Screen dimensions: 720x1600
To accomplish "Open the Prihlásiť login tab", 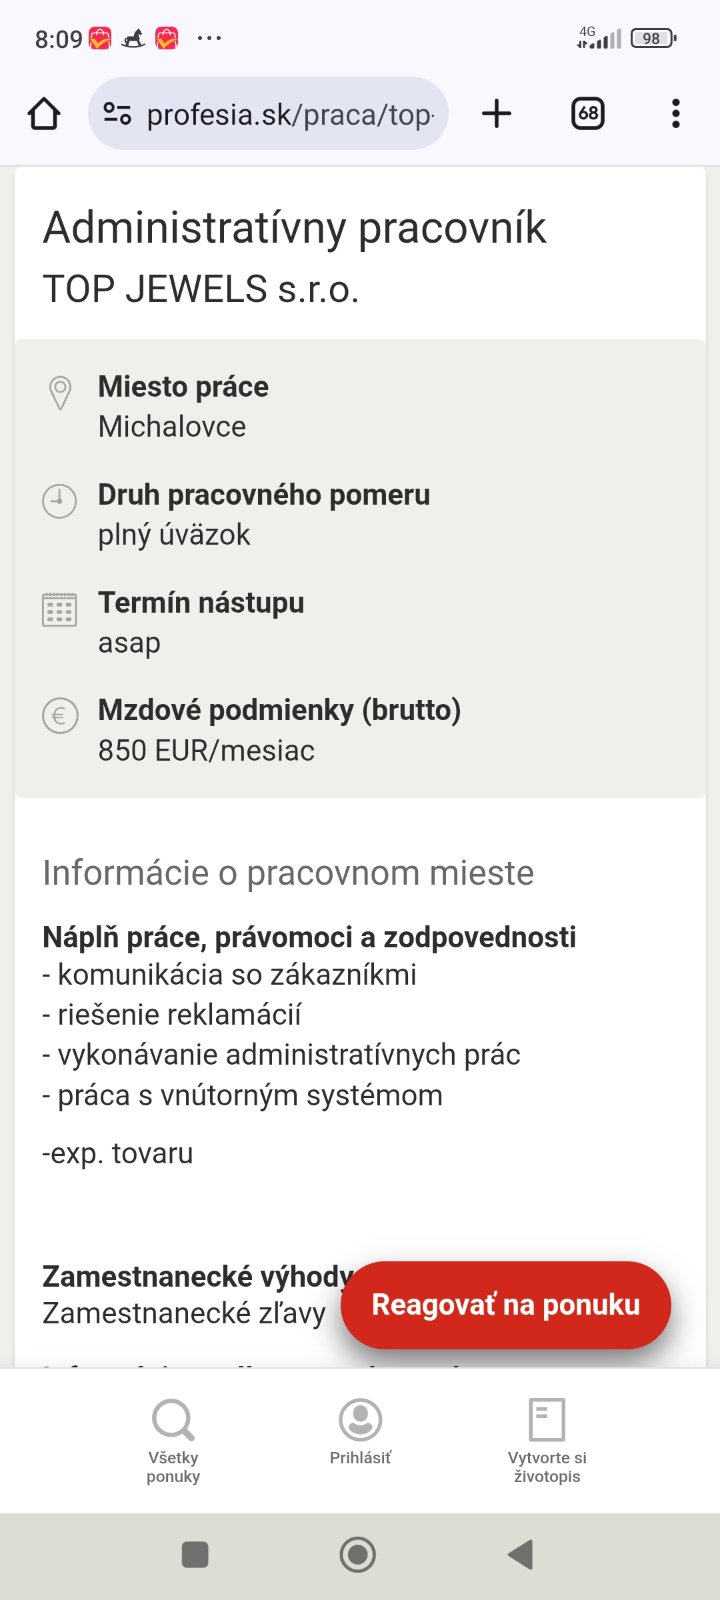I will click(360, 1432).
